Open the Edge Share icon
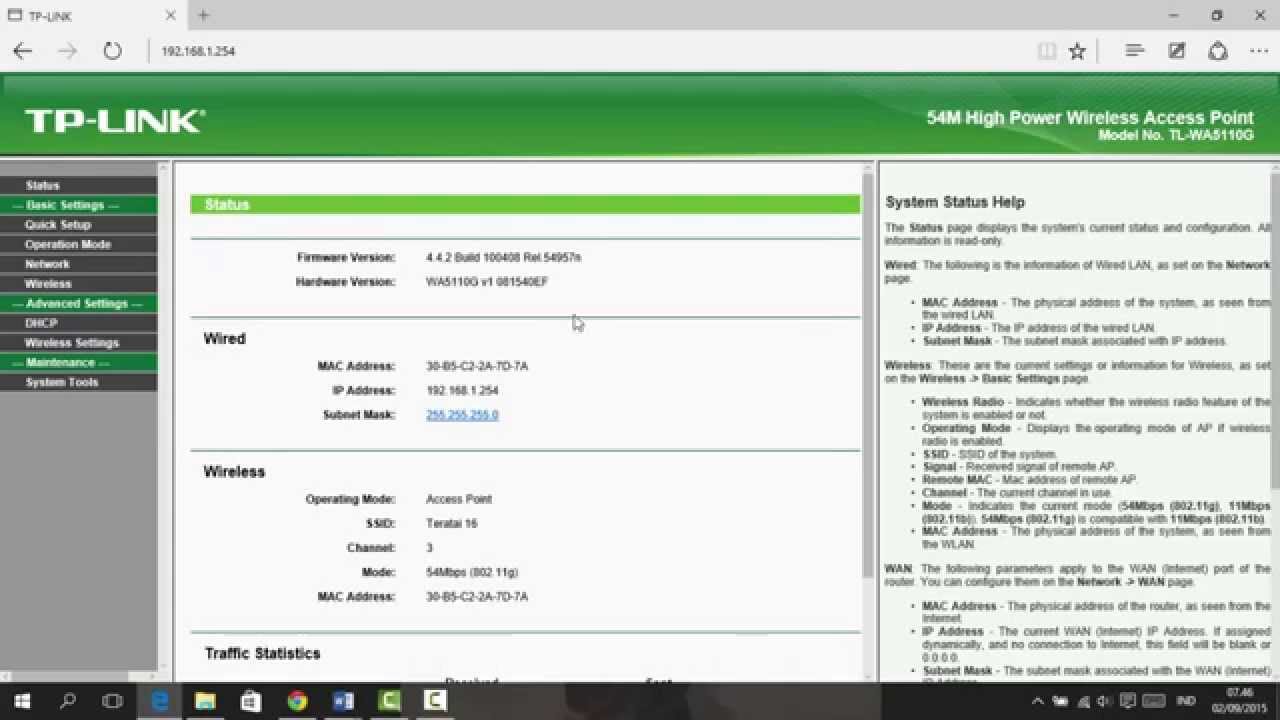Screen dimensions: 1280x720 (x=1218, y=50)
